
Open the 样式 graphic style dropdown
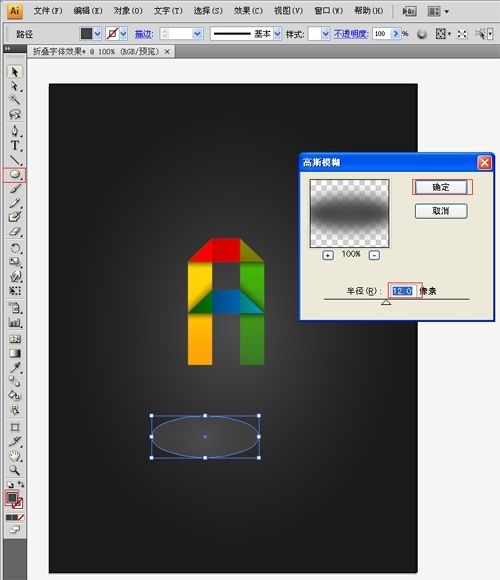[x=325, y=34]
